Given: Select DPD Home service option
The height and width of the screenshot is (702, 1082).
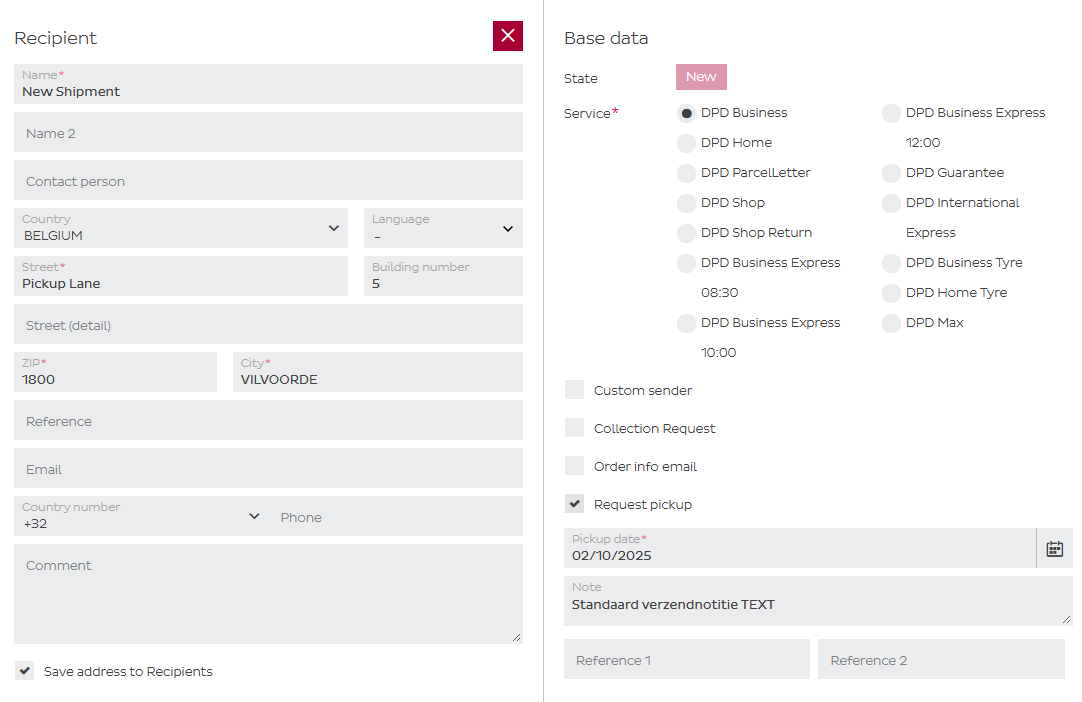Looking at the screenshot, I should (x=686, y=143).
